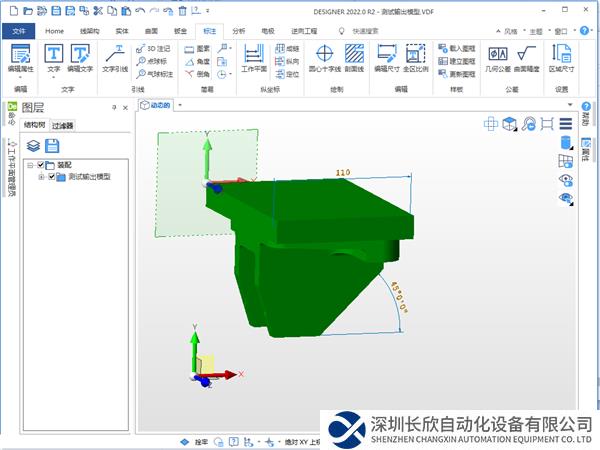Toggle the 测试输出模型 layer checkbox
The image size is (600, 450).
51,177
